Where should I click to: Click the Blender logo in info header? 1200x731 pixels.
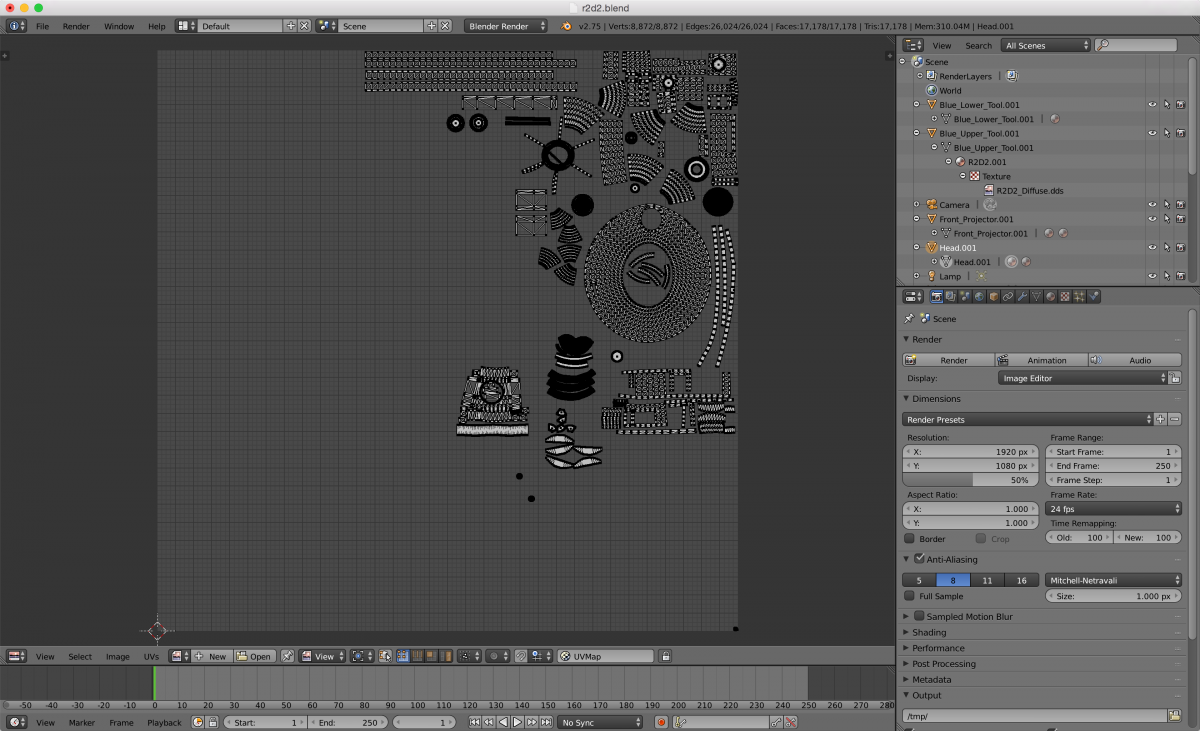(566, 25)
